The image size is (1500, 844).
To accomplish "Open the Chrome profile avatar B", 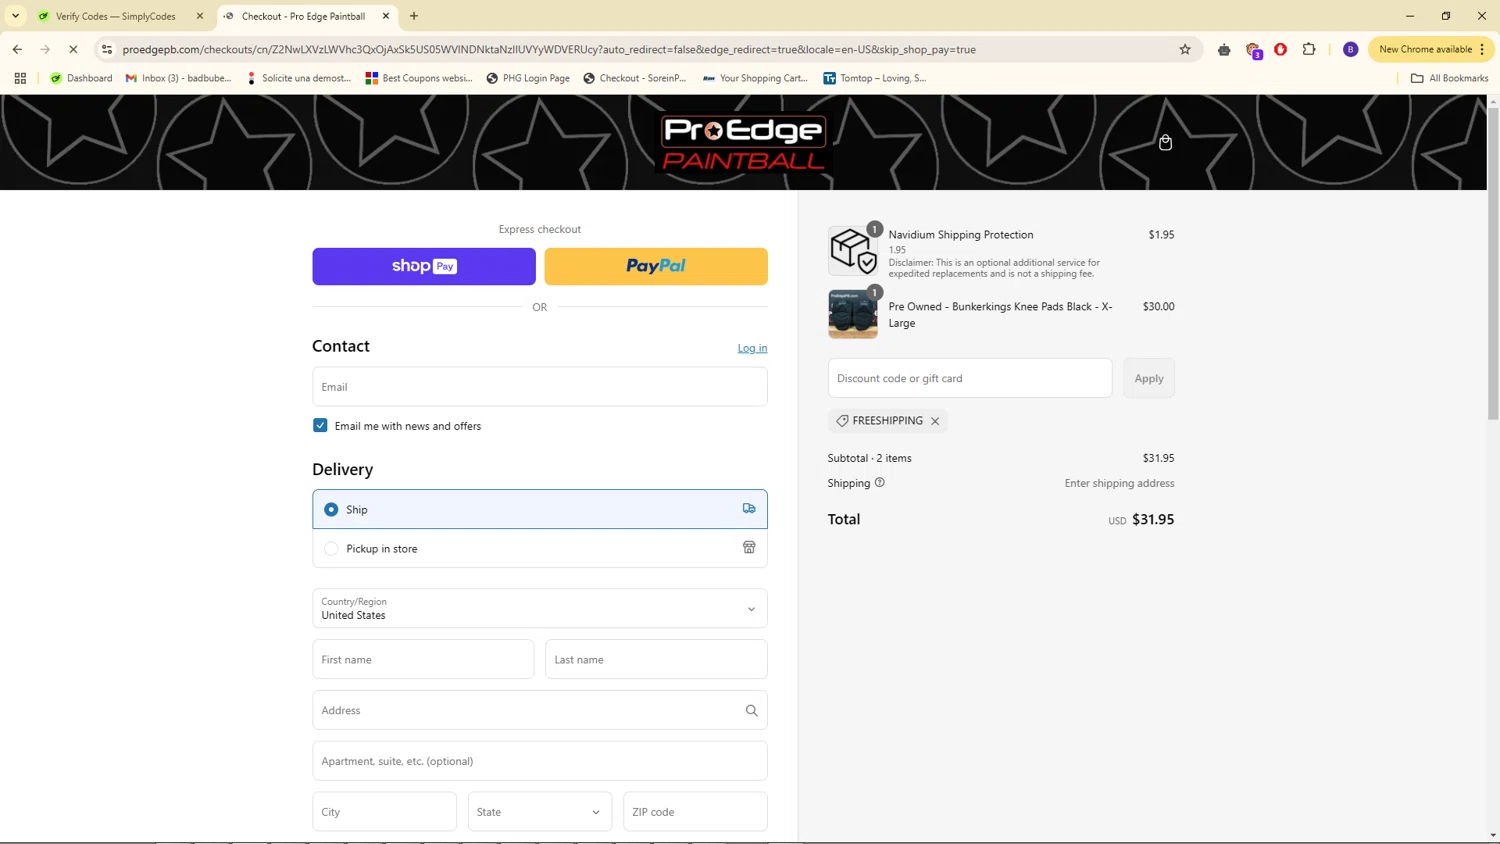I will click(1350, 49).
